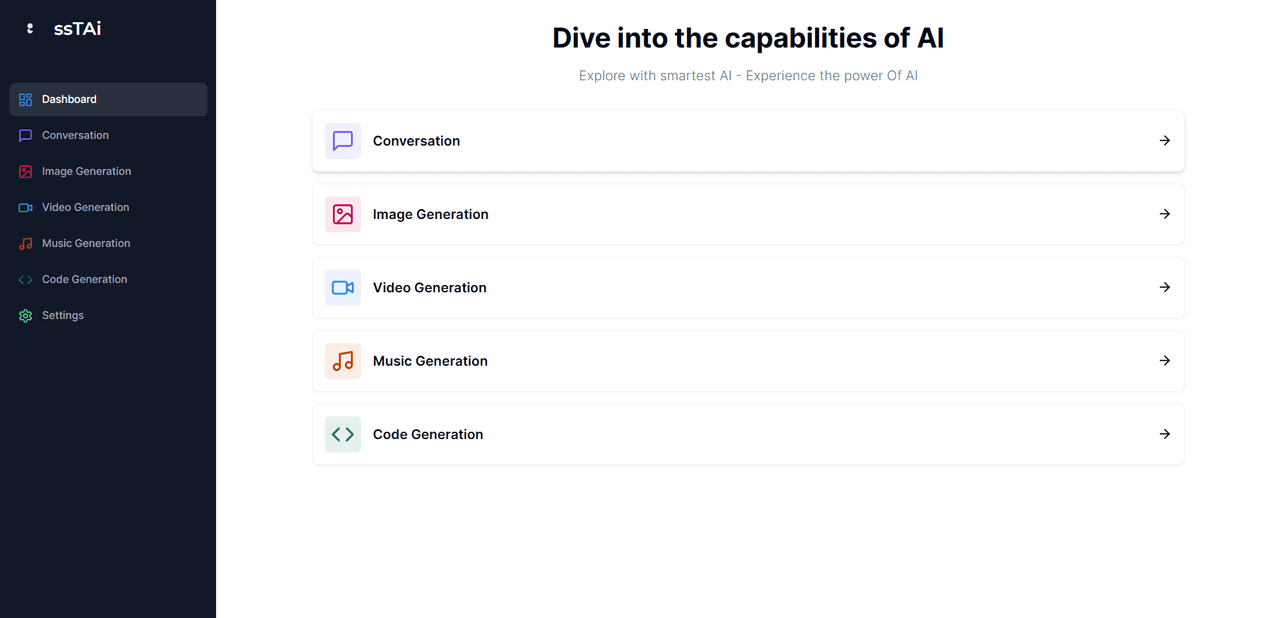Click the green Settings gear icon
This screenshot has width=1280, height=618.
pos(26,316)
